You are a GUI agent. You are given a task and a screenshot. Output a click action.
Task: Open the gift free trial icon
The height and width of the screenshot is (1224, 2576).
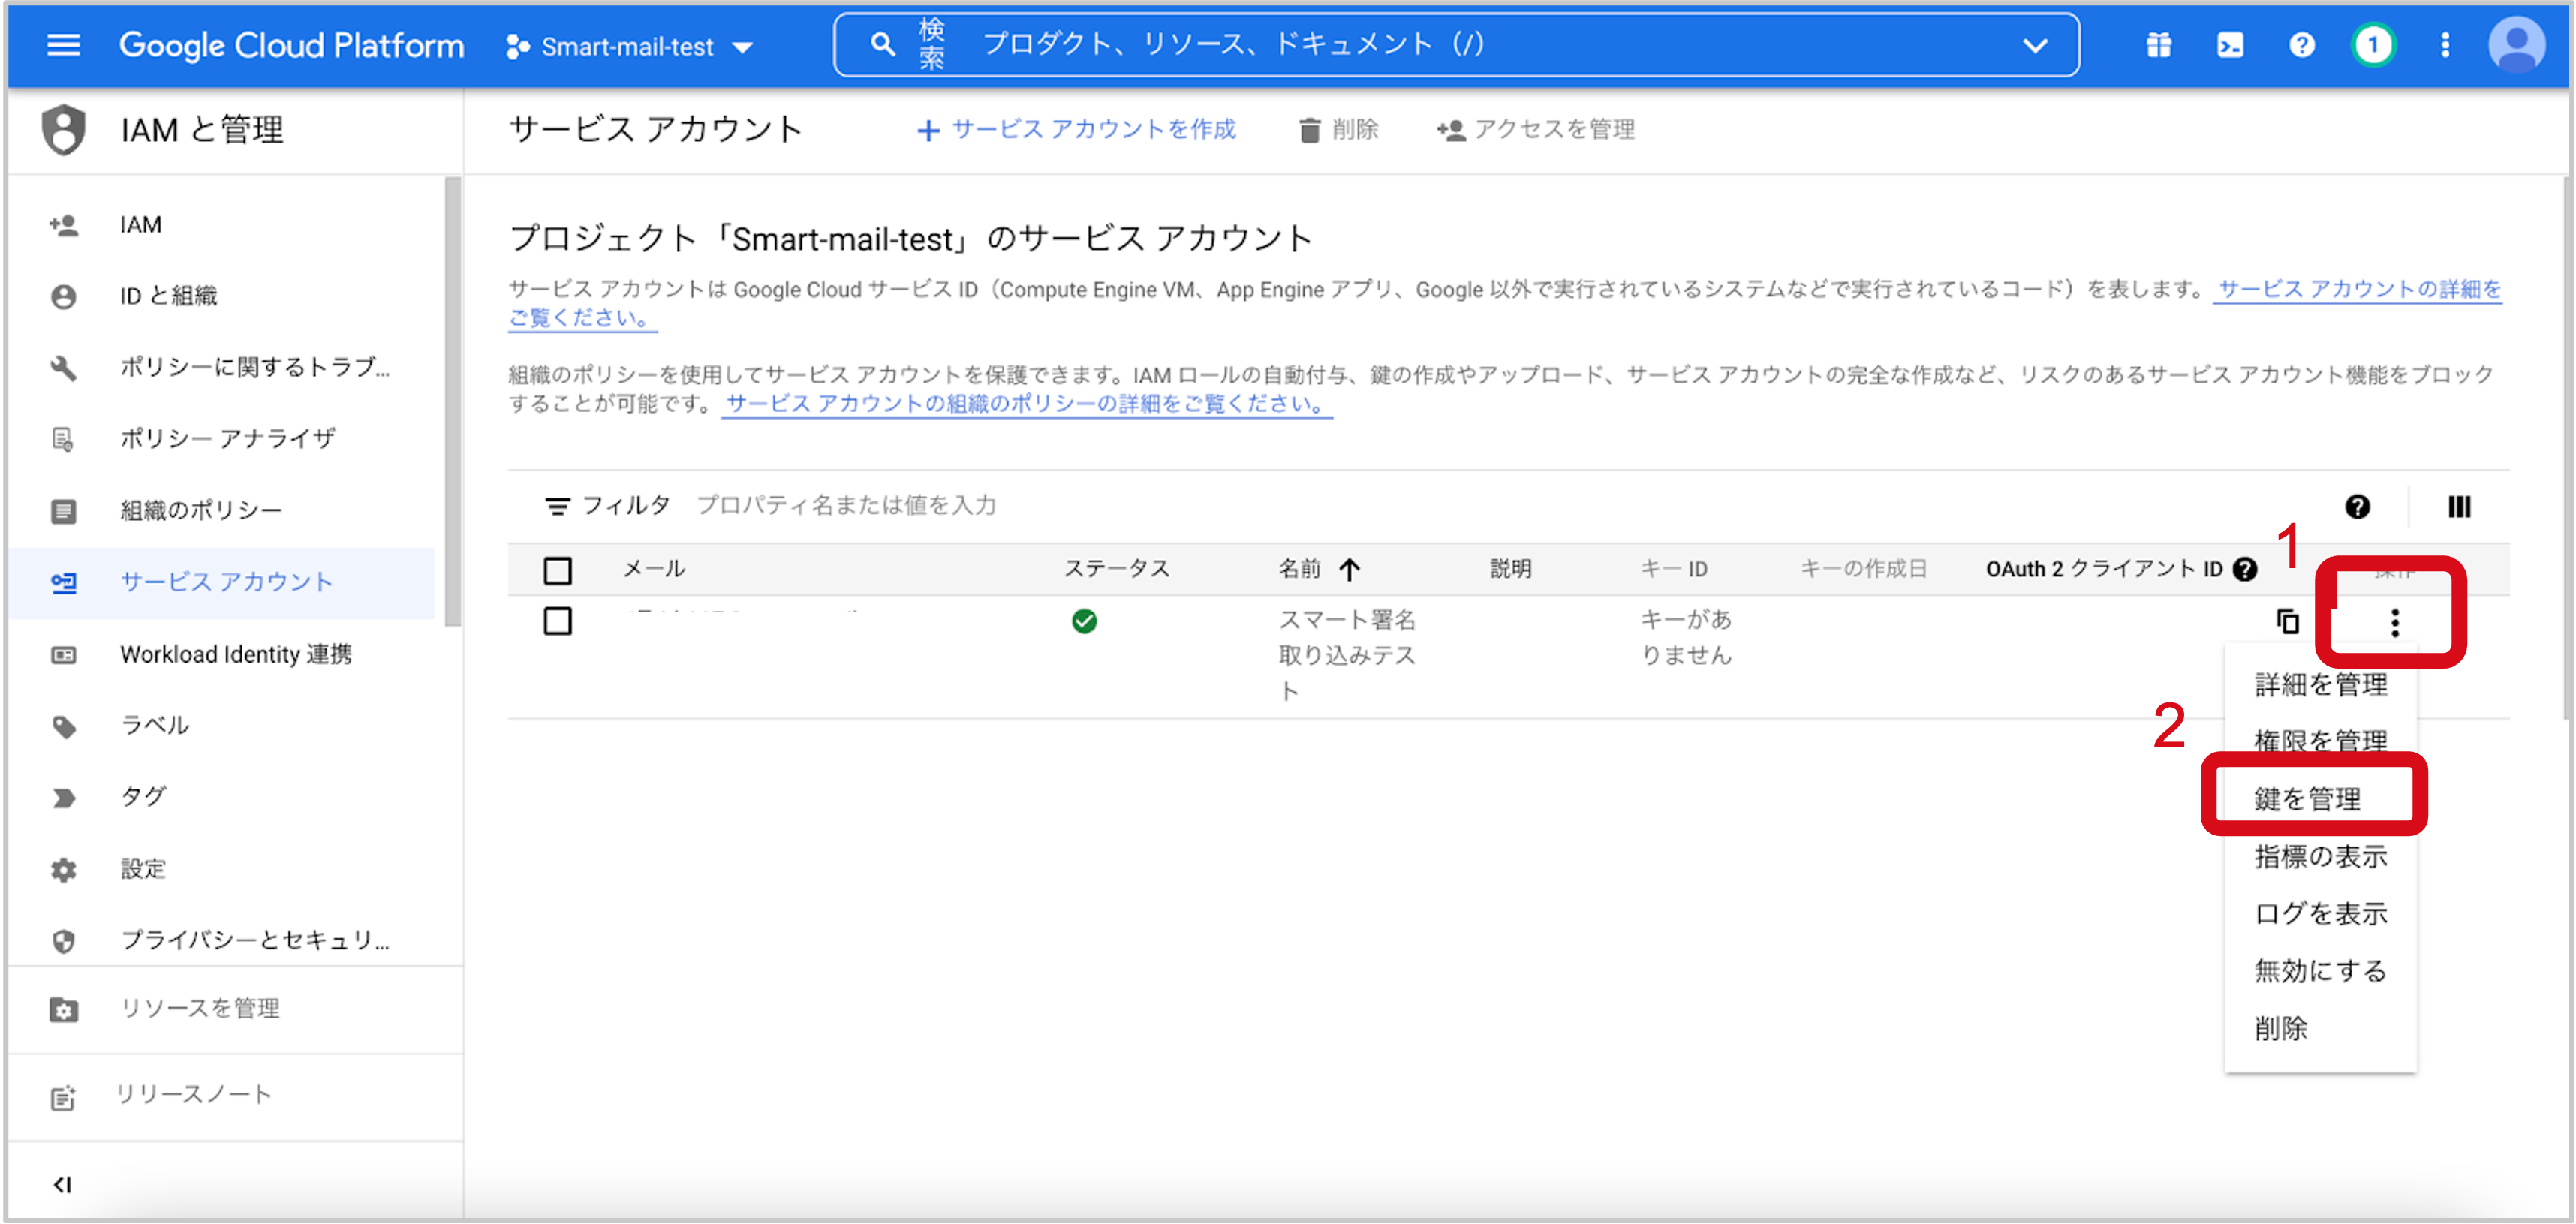click(2158, 45)
